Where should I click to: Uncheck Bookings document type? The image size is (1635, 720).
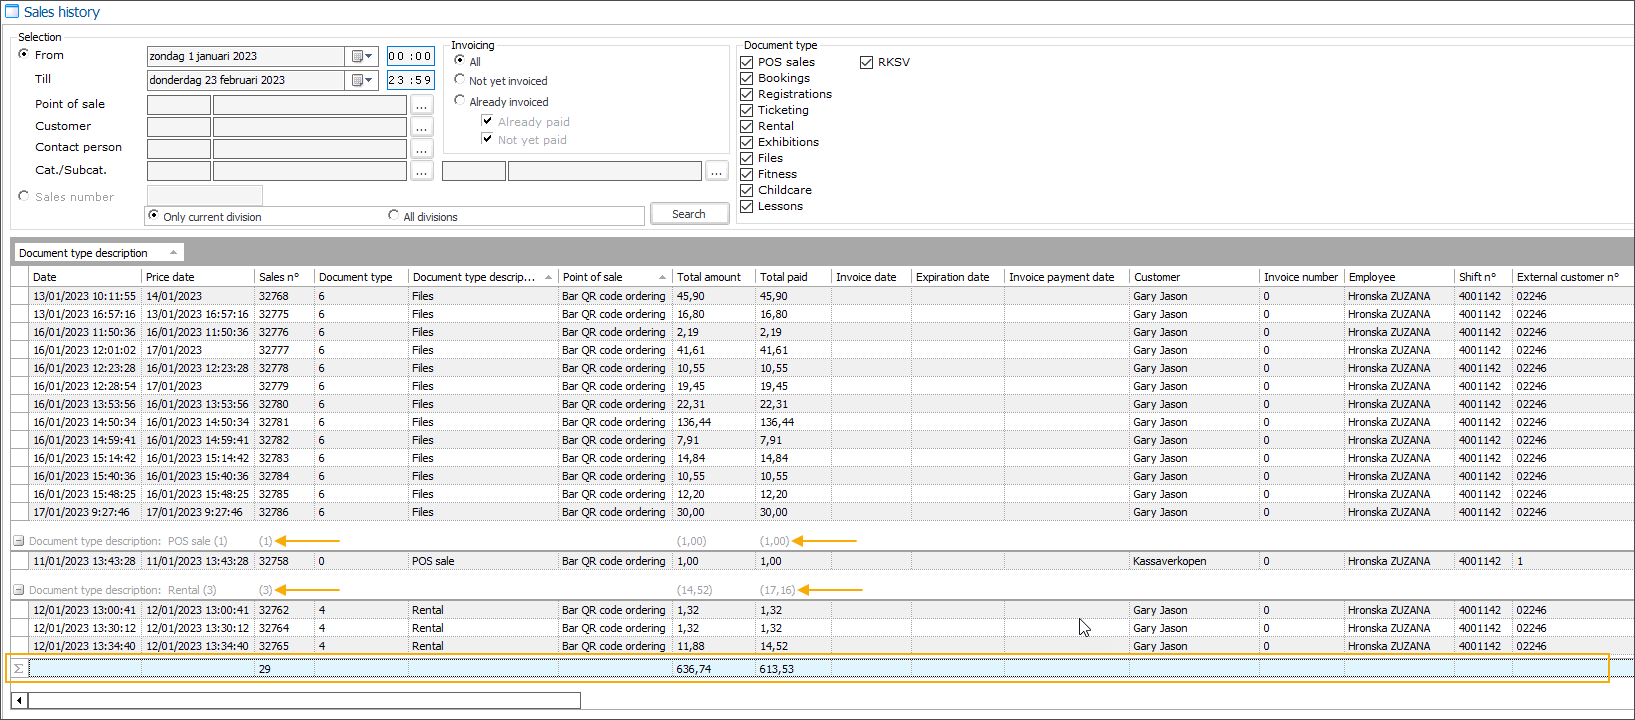[746, 78]
